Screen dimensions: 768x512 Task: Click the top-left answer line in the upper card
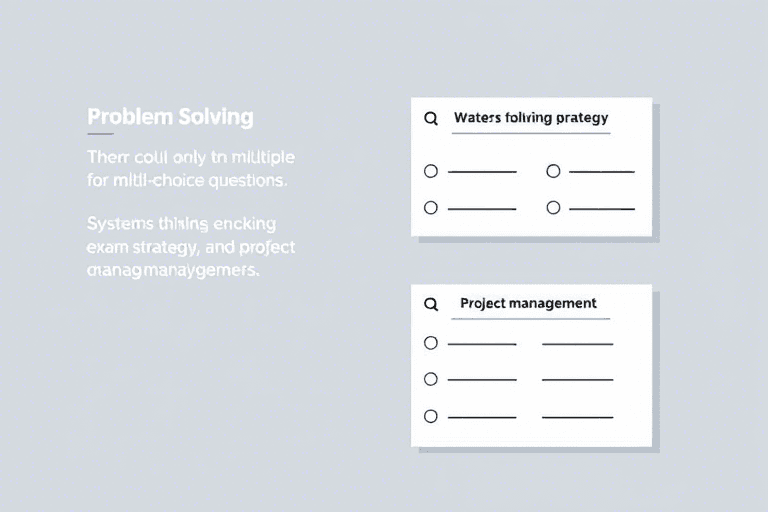coord(482,172)
